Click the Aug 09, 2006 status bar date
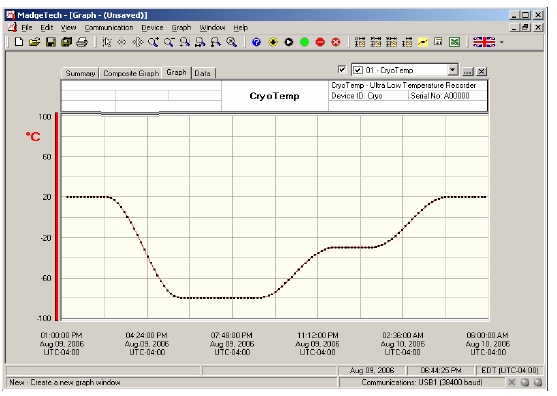The width and height of the screenshot is (557, 396). click(x=372, y=370)
